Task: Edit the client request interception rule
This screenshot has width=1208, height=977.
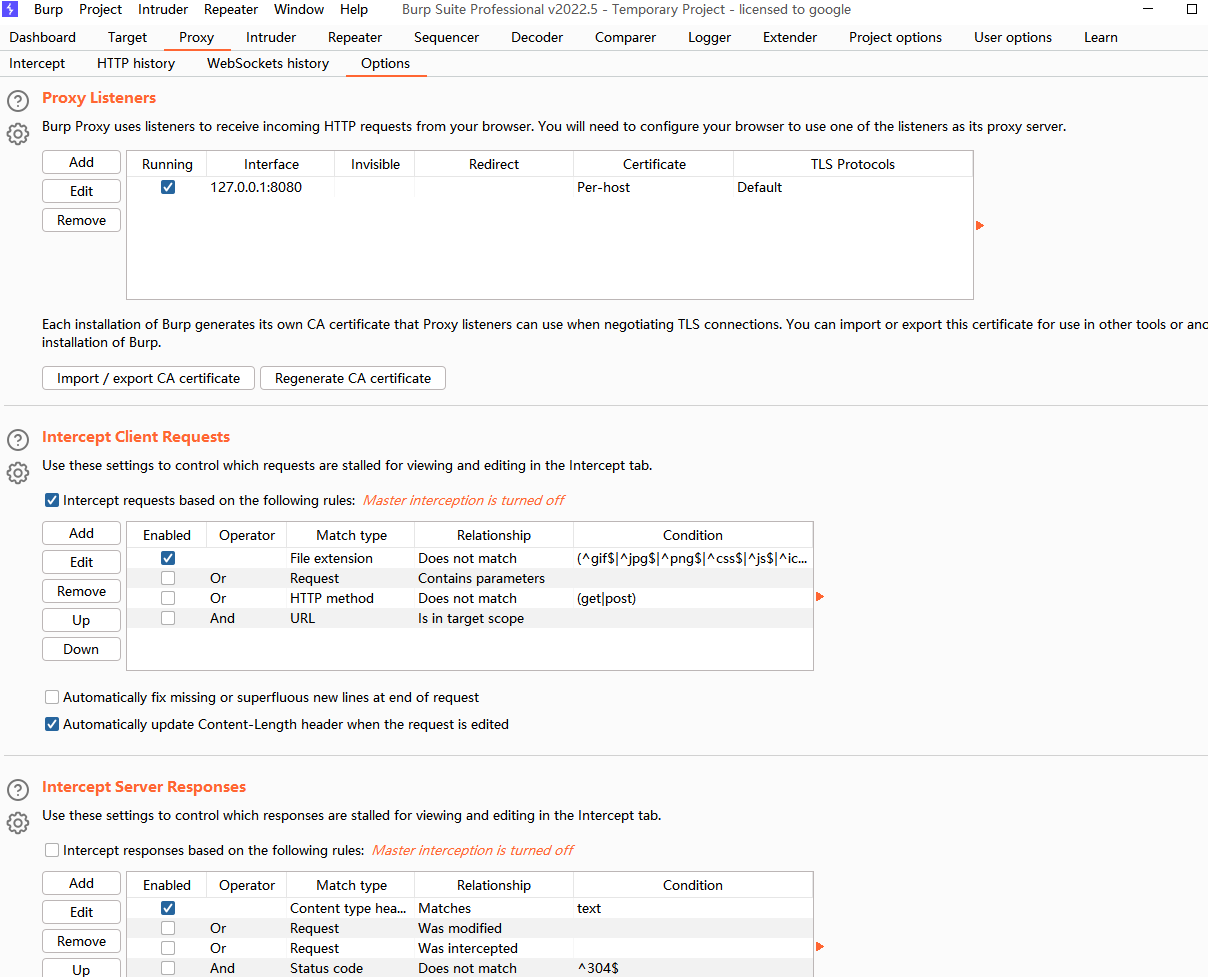Action: pos(81,562)
